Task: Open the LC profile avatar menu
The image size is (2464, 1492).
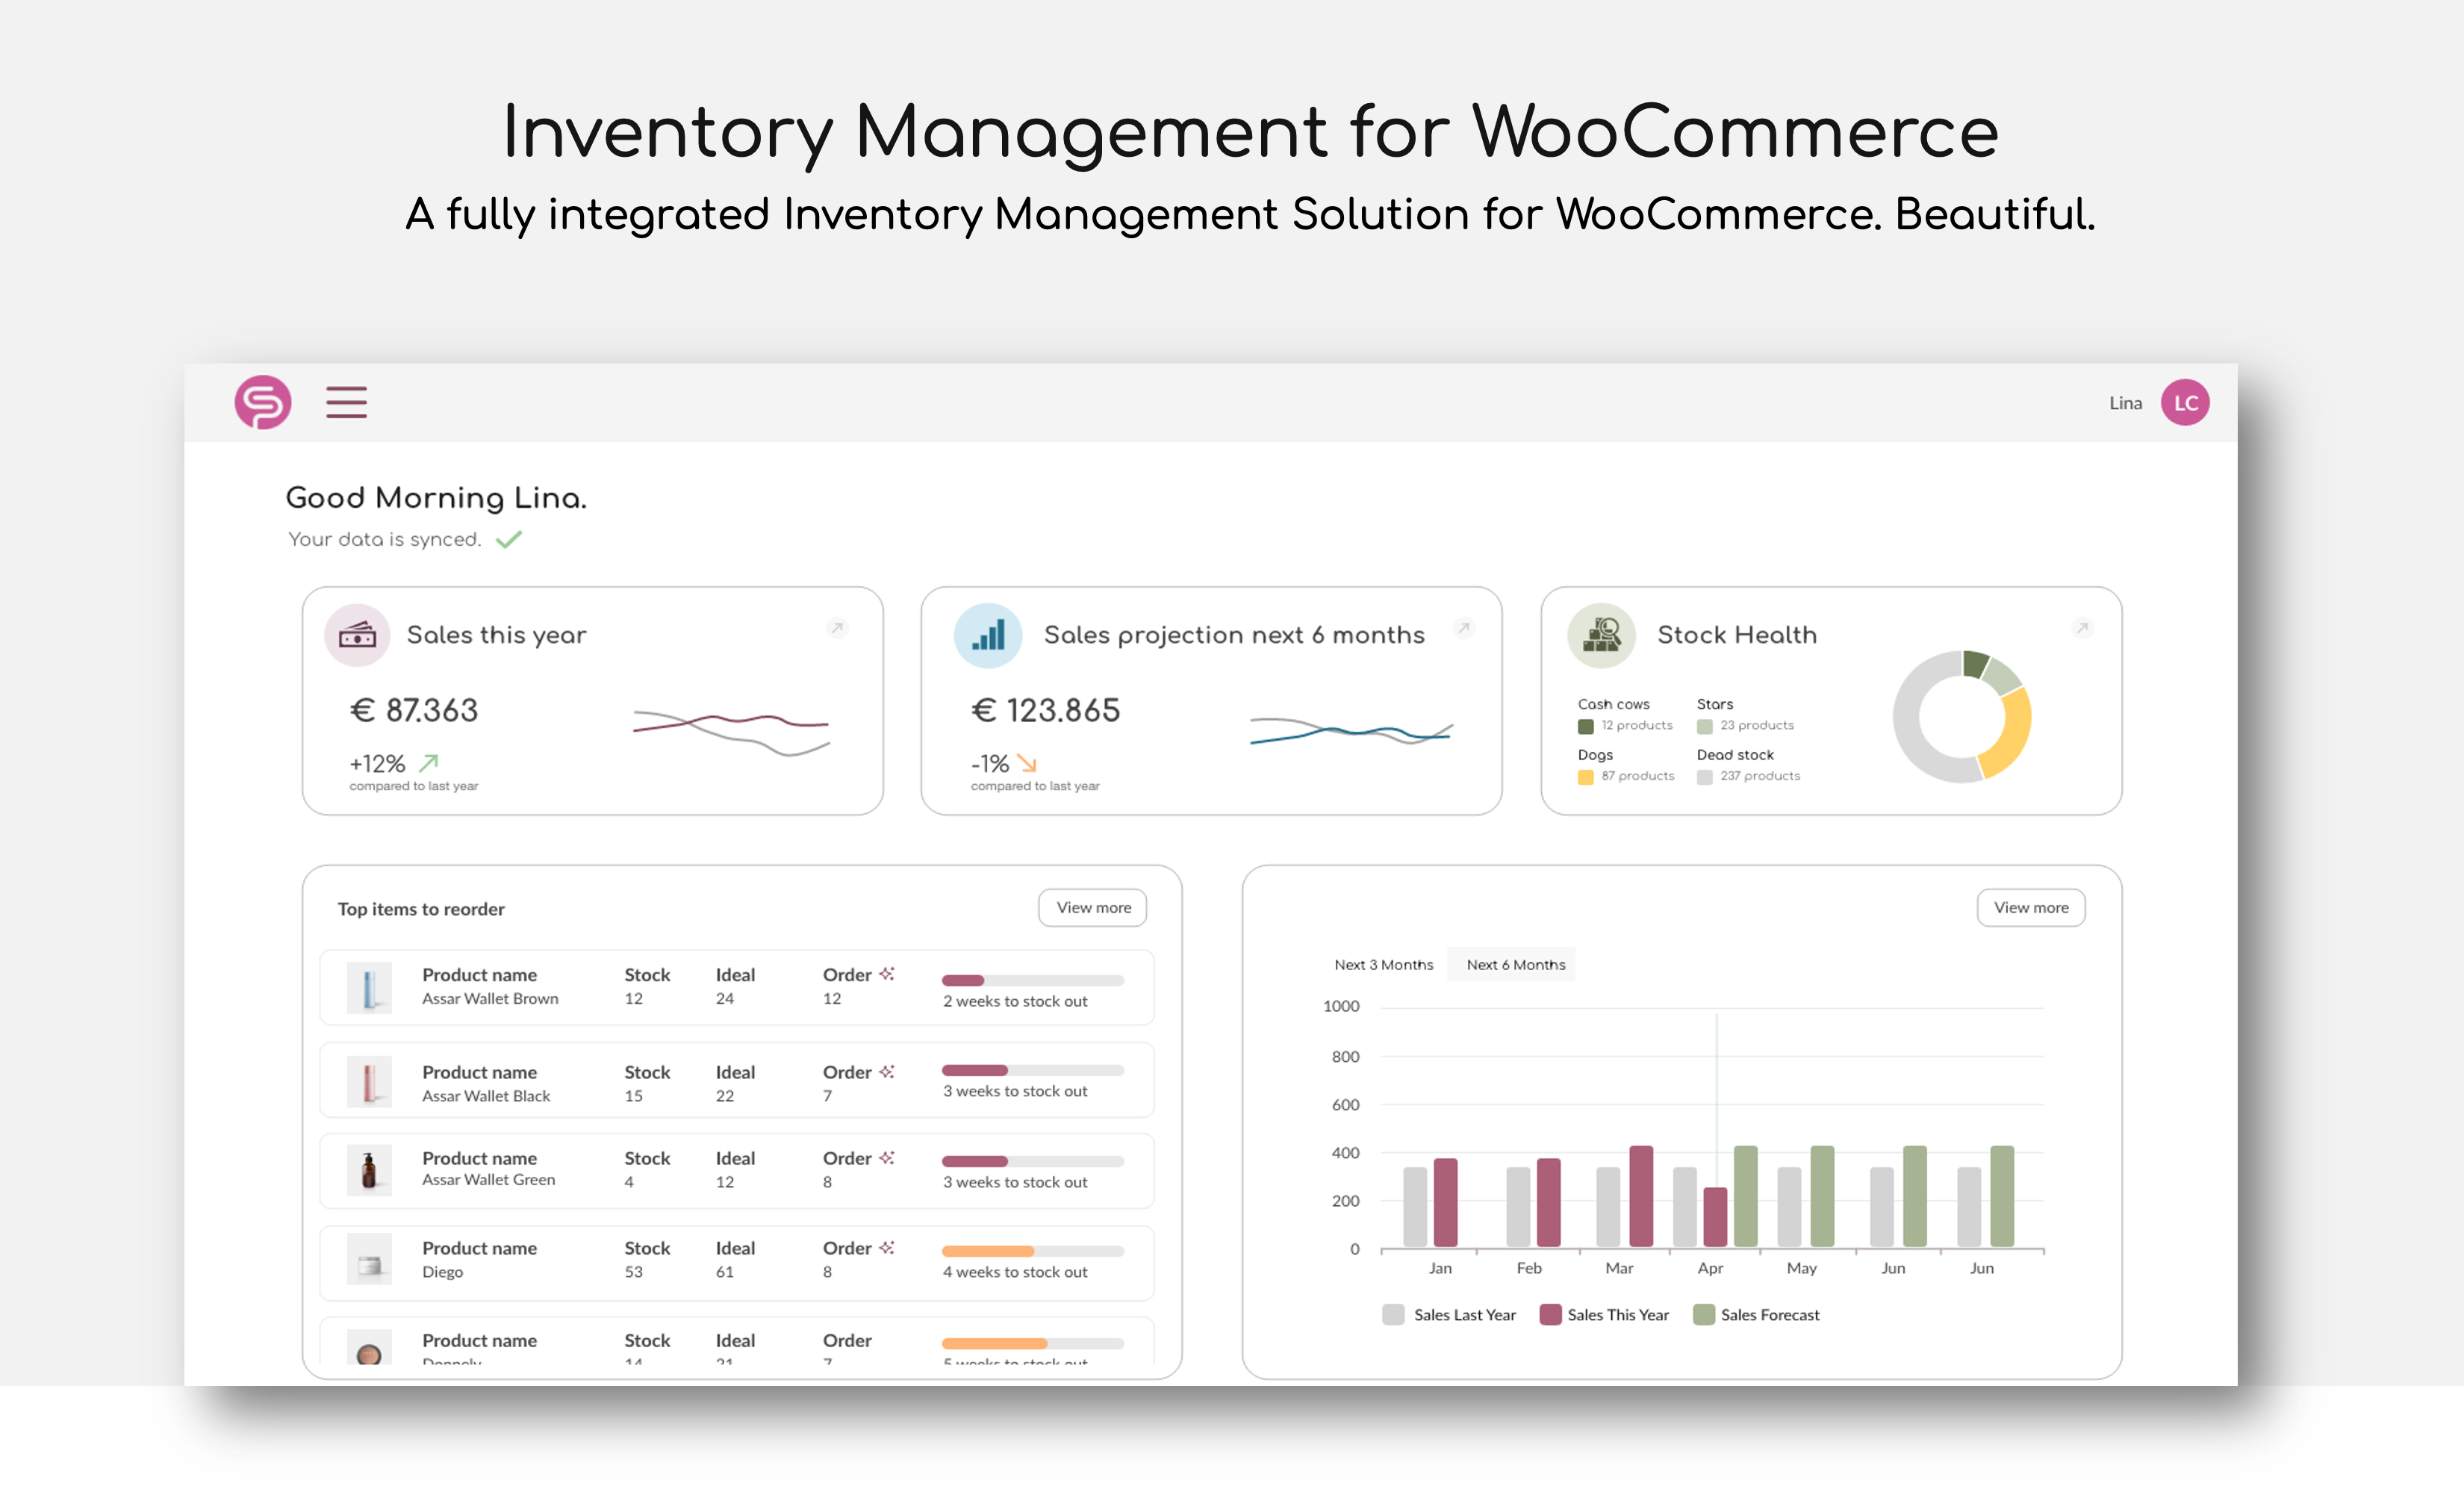Action: click(x=2186, y=402)
